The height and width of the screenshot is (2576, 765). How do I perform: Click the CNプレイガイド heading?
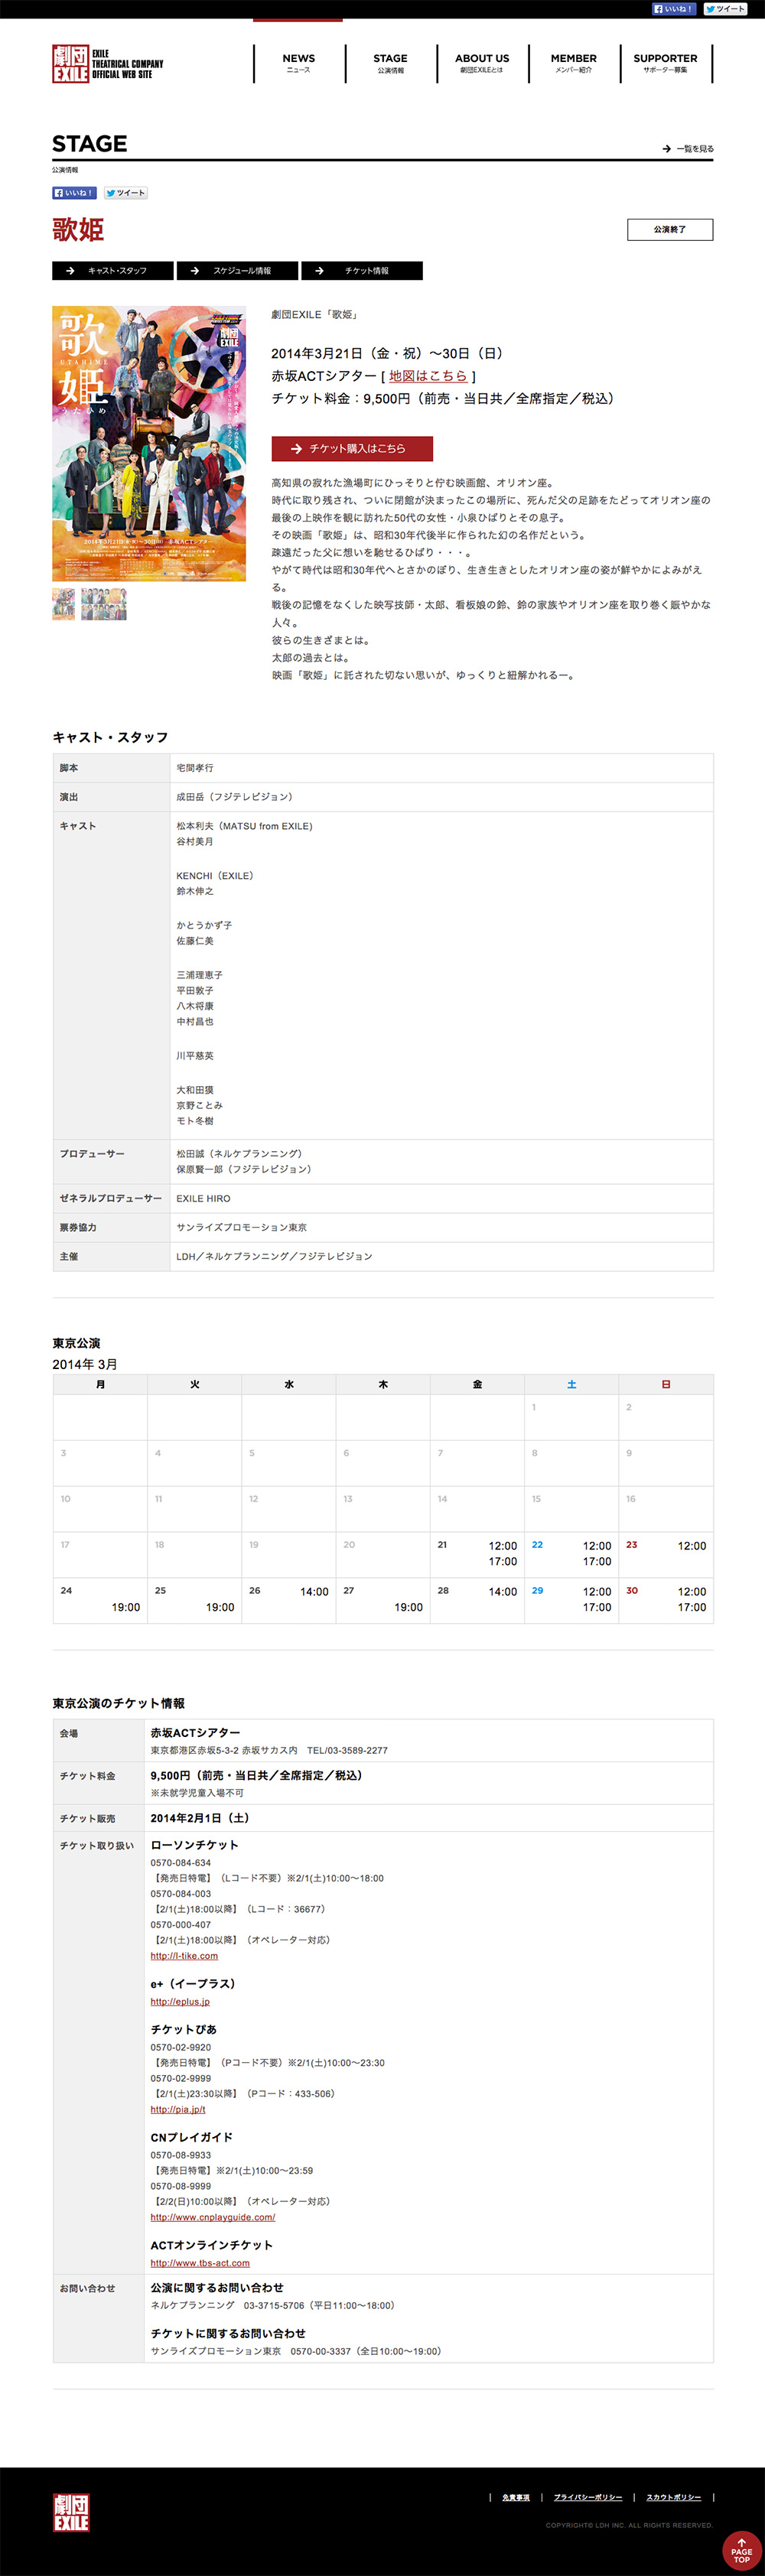click(191, 2137)
